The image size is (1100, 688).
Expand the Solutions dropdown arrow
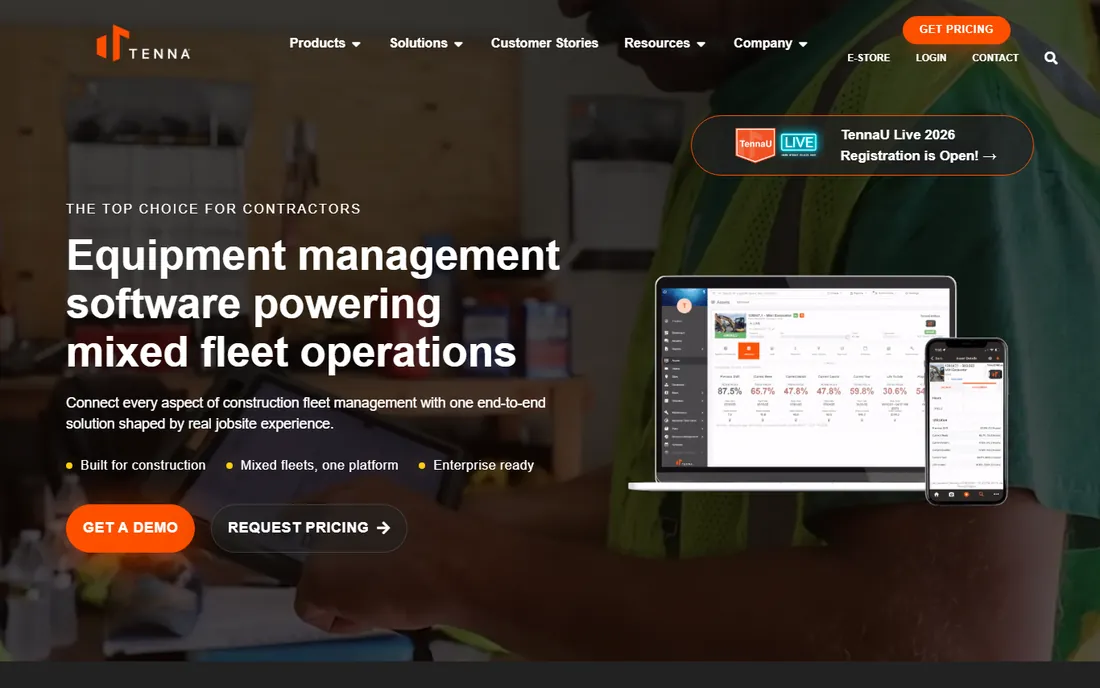459,44
